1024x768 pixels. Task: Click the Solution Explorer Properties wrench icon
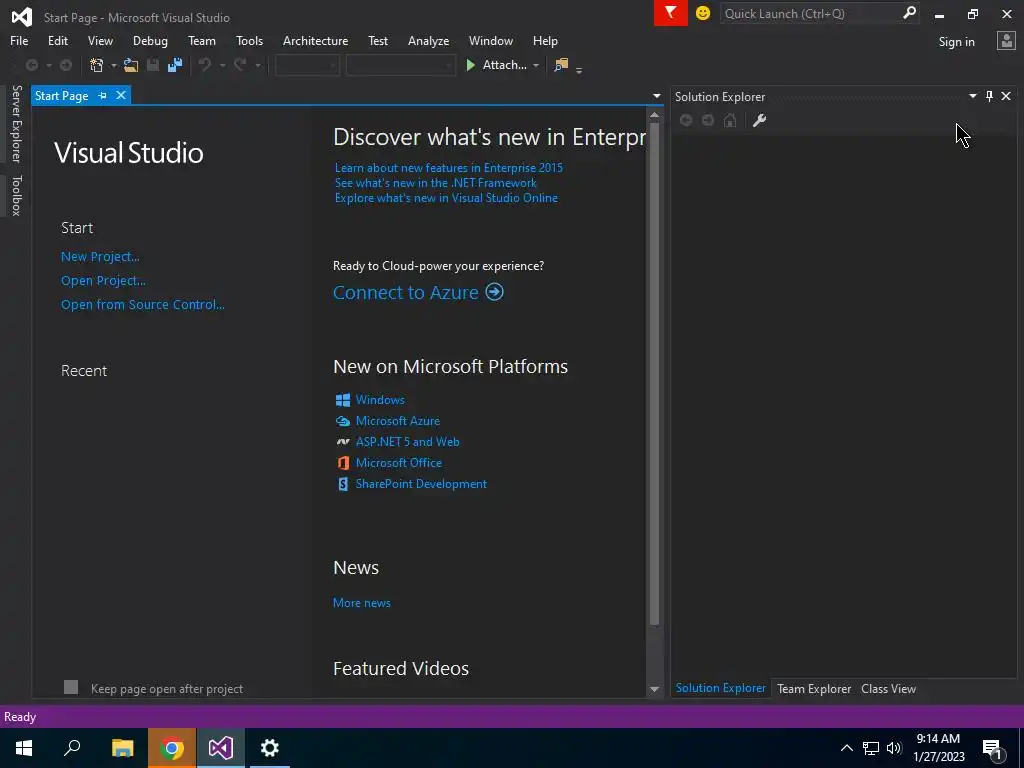tap(759, 120)
